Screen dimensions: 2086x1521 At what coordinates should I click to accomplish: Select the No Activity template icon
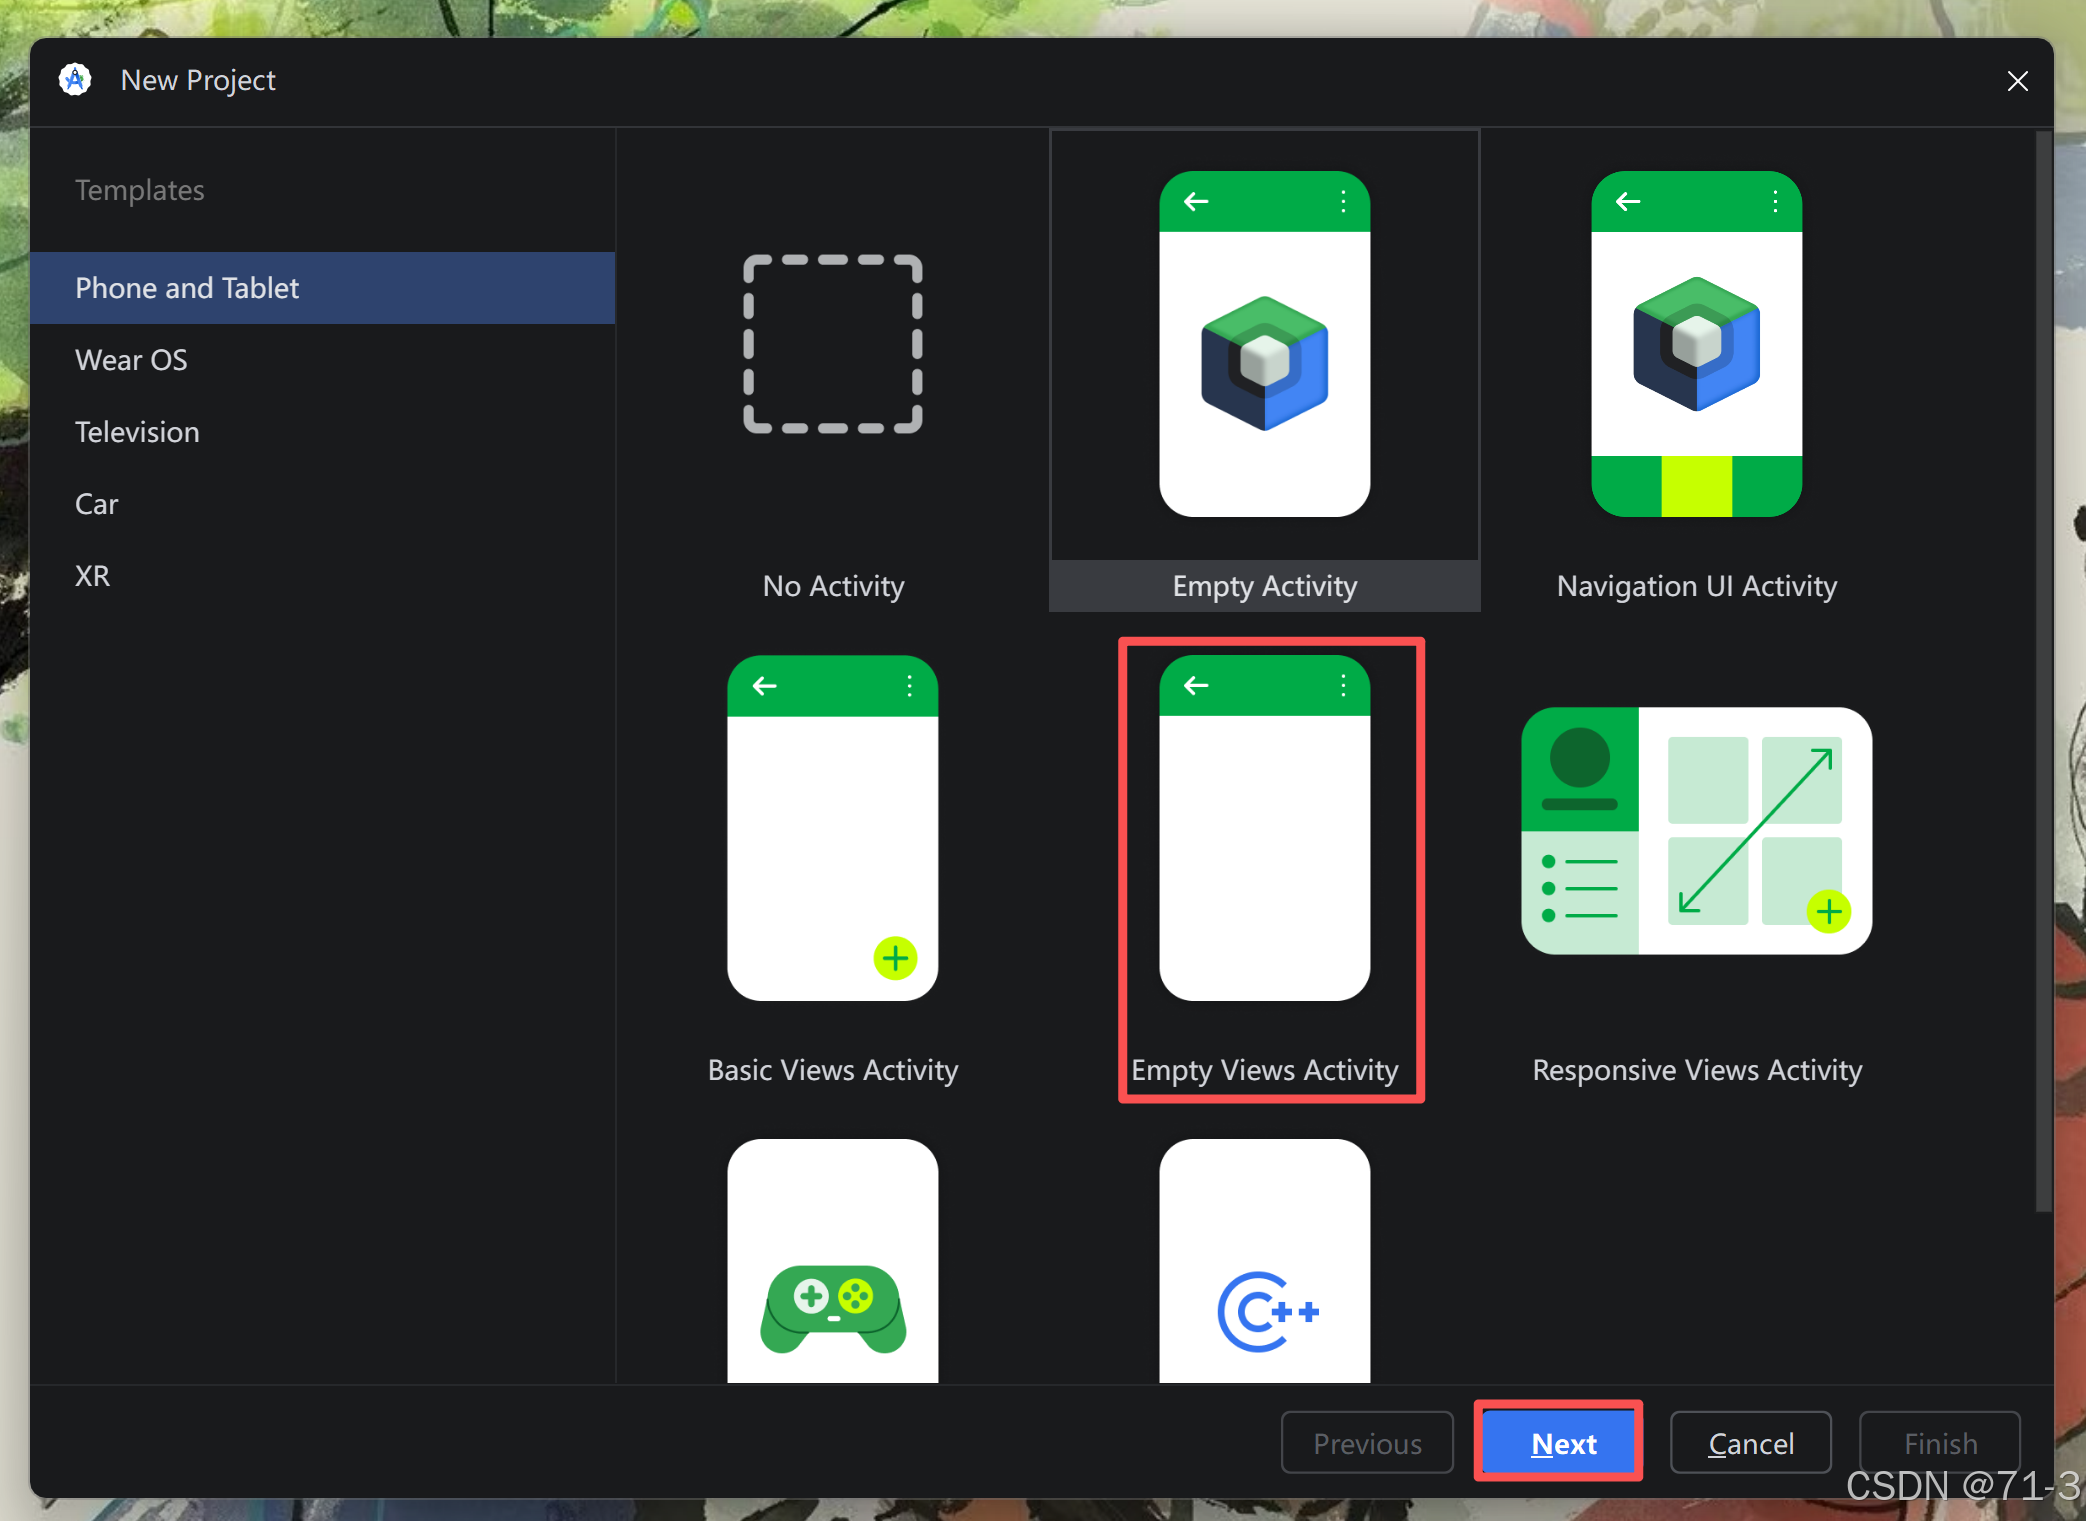(x=832, y=344)
